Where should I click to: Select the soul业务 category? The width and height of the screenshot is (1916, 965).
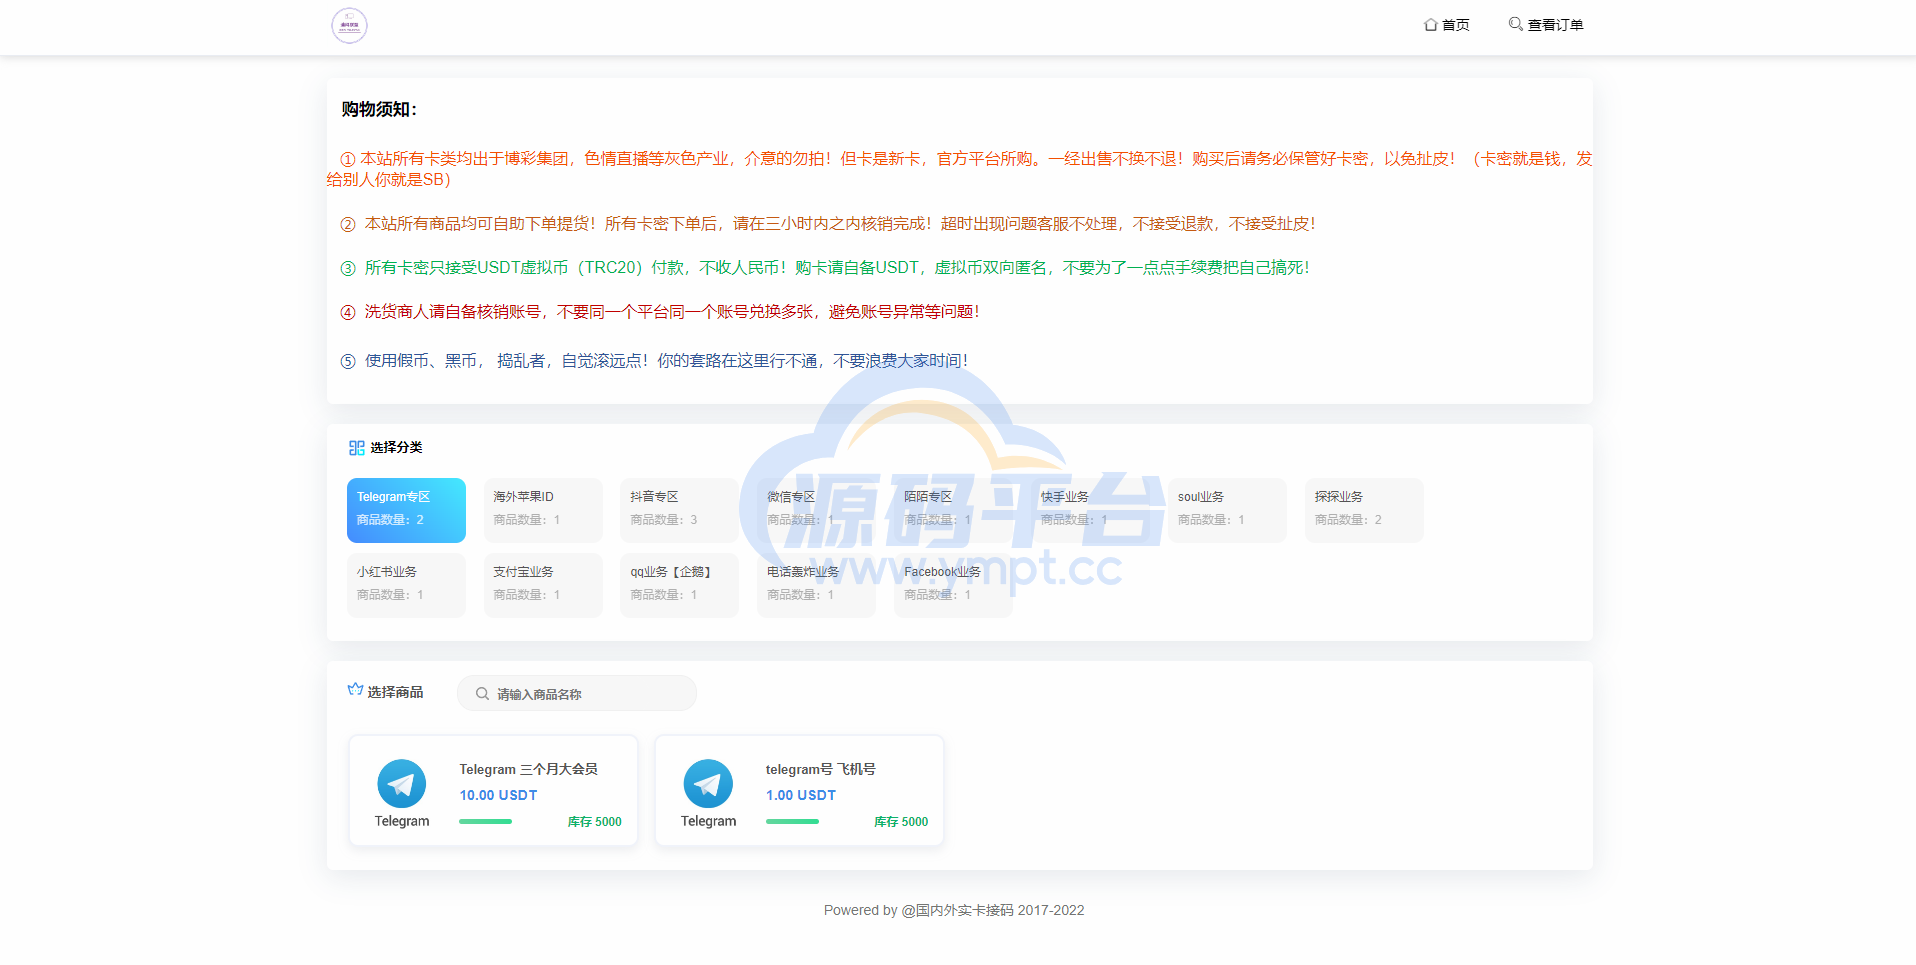[1227, 510]
